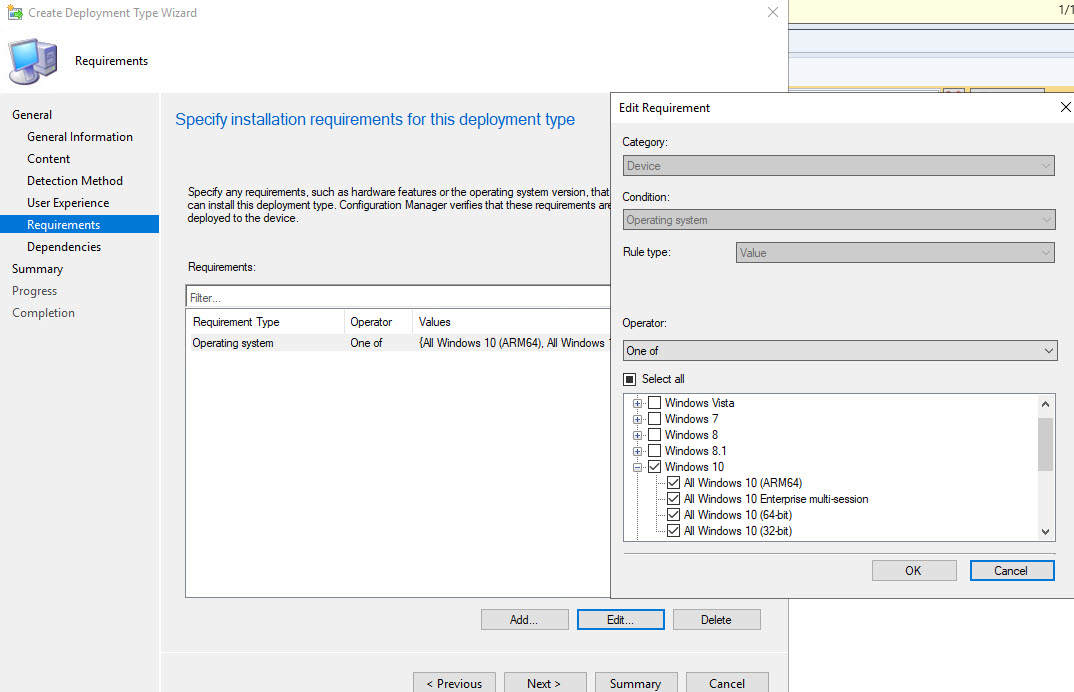Viewport: 1074px width, 692px height.
Task: Uncheck All Windows 10 (ARM64)
Action: (x=673, y=482)
